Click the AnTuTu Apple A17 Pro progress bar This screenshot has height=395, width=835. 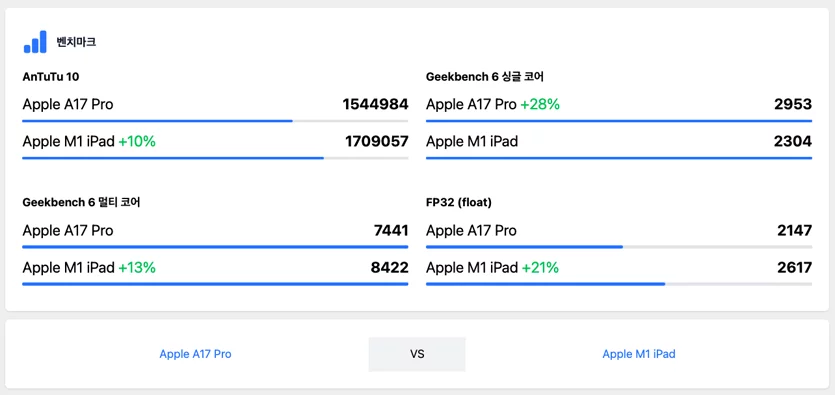215,121
